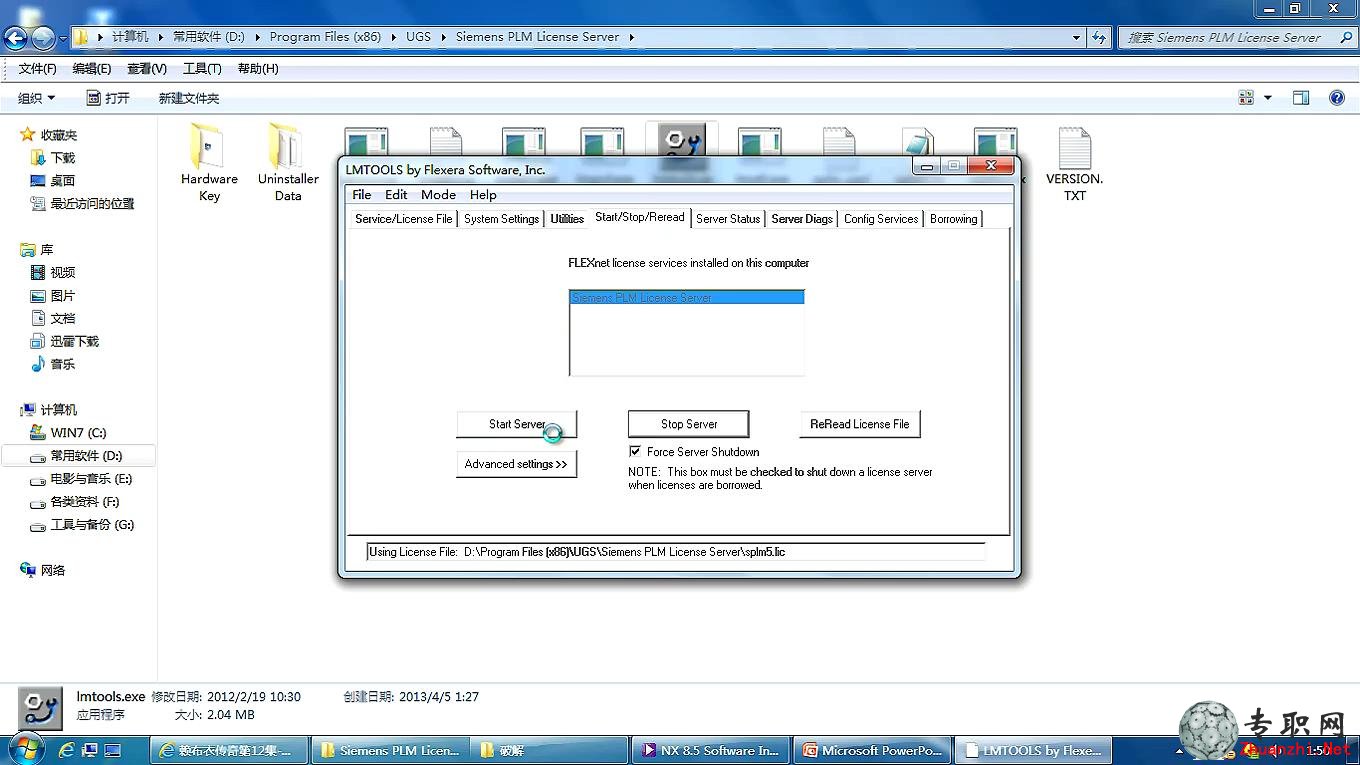Screen dimensions: 1360x765
Task: Switch to System Settings tab
Action: click(x=502, y=219)
